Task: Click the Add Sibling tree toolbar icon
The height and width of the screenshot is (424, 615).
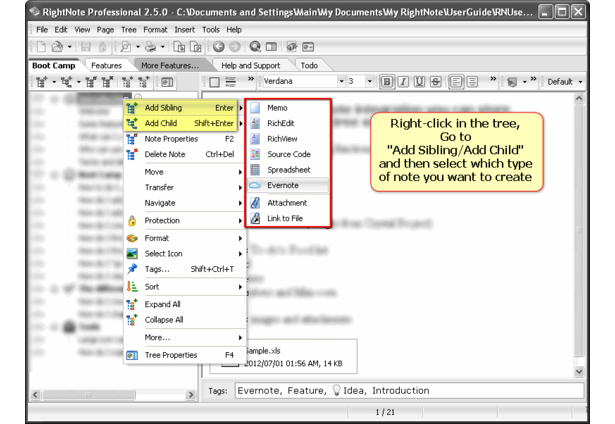Action: (x=41, y=82)
